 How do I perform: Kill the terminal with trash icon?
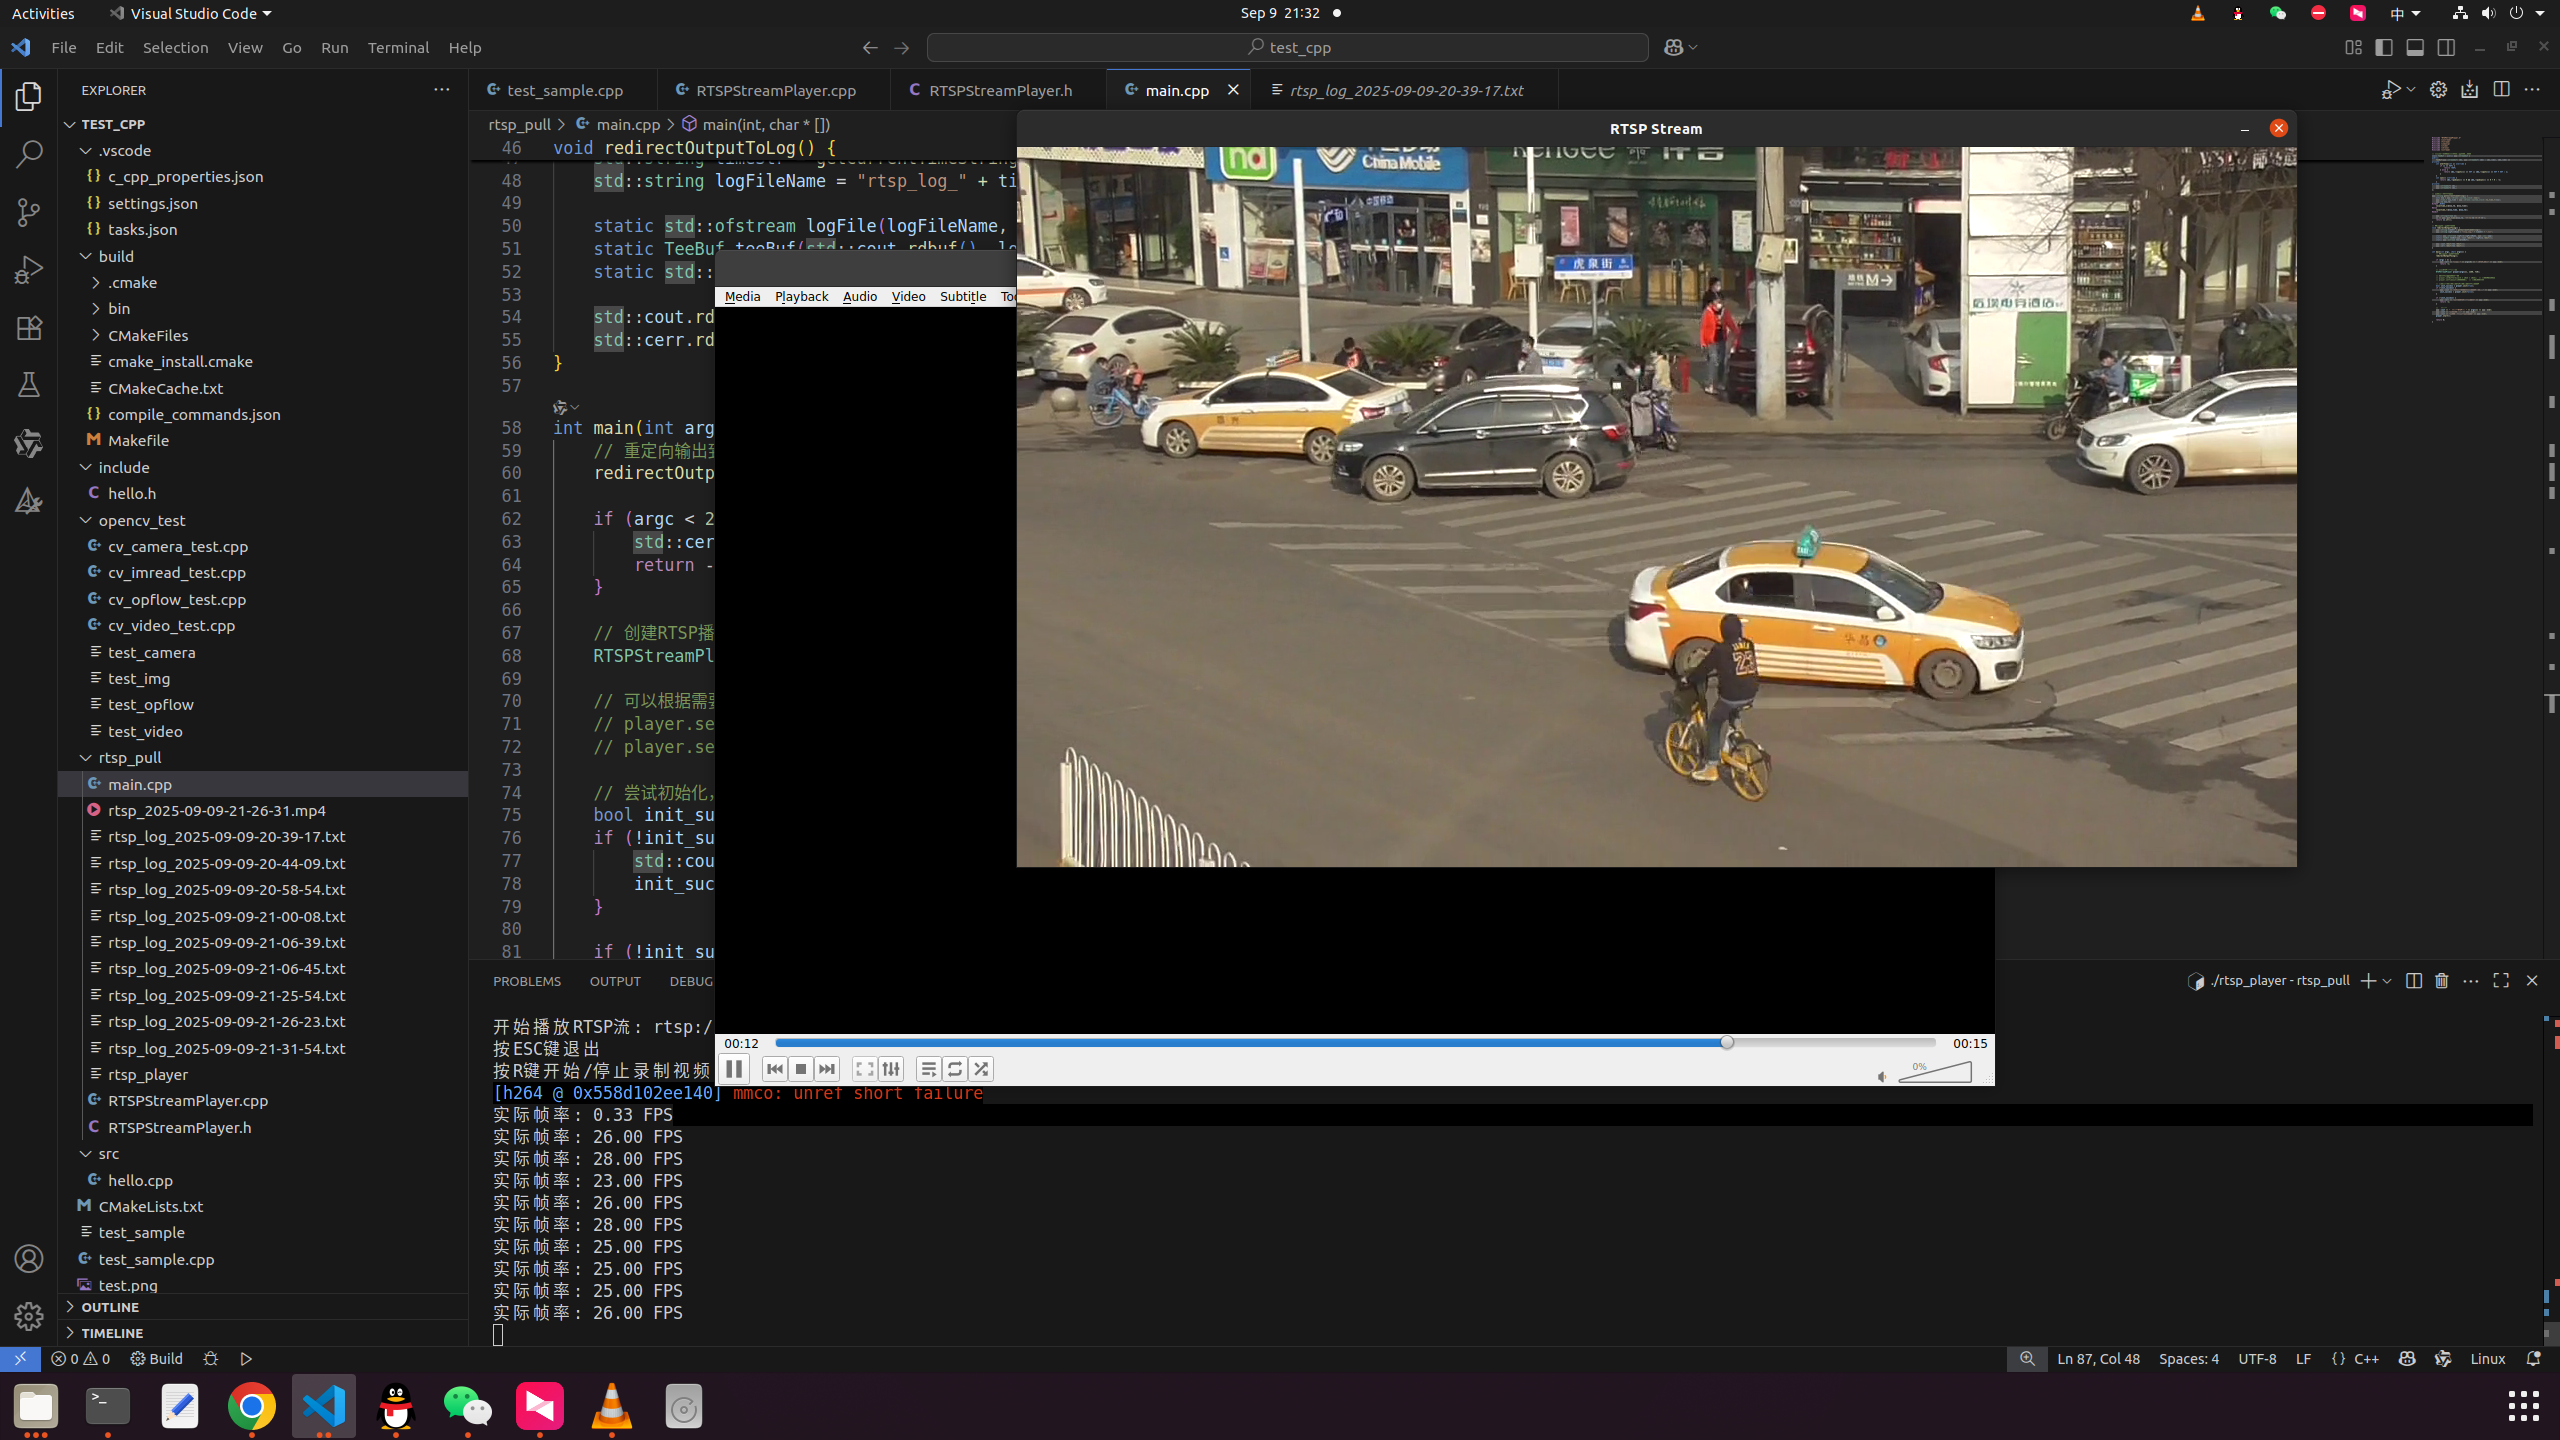pyautogui.click(x=2441, y=981)
